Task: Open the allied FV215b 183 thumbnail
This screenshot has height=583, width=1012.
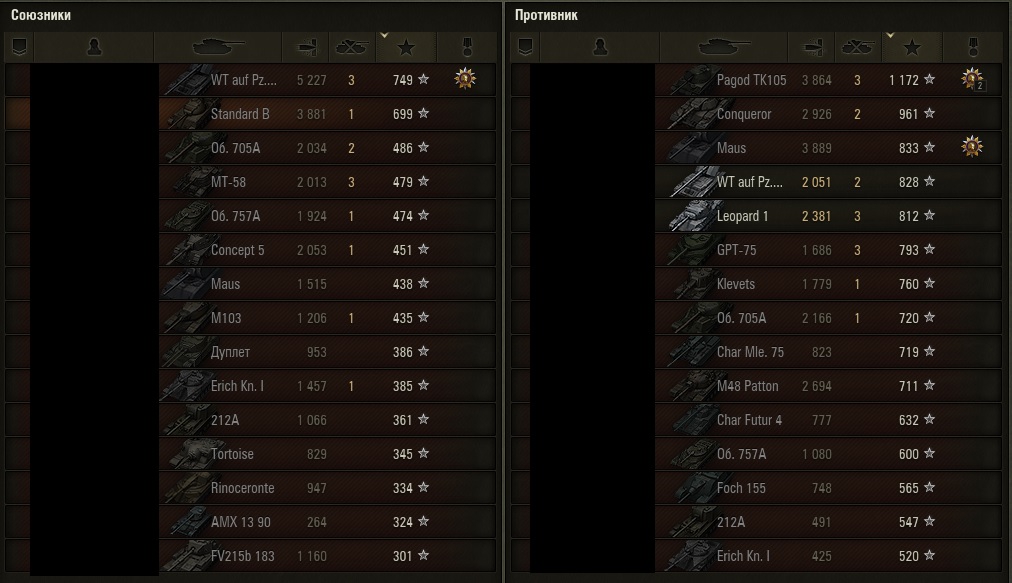Action: click(186, 556)
